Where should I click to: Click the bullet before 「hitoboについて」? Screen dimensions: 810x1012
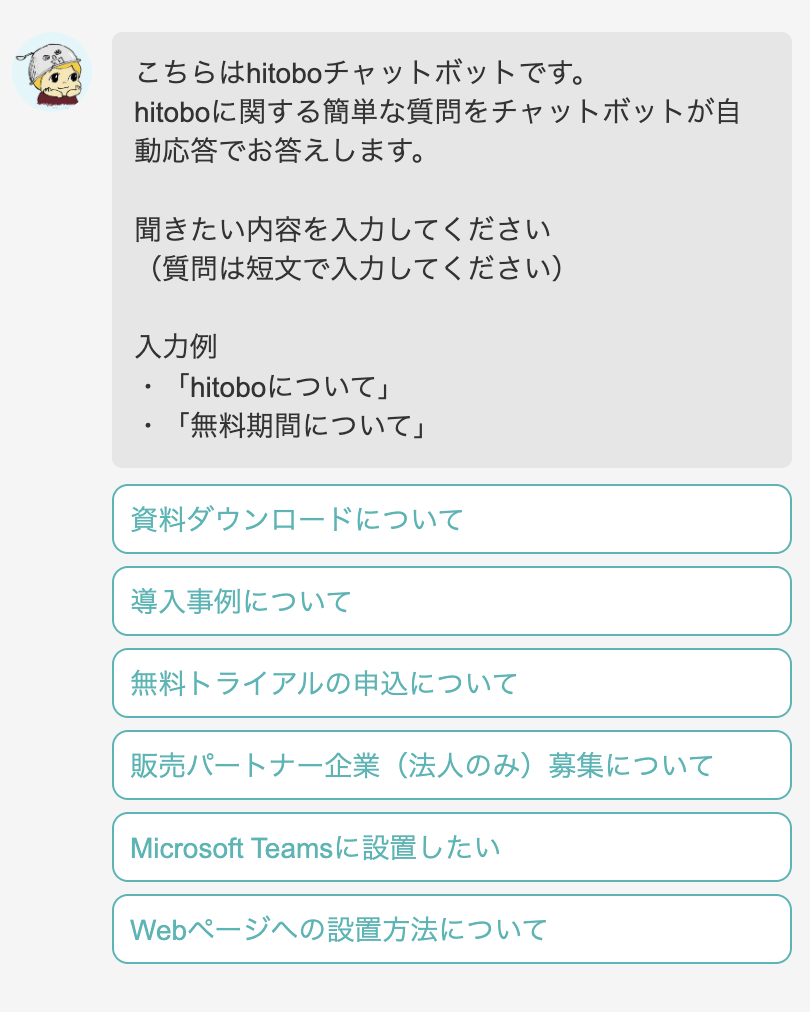coord(148,387)
